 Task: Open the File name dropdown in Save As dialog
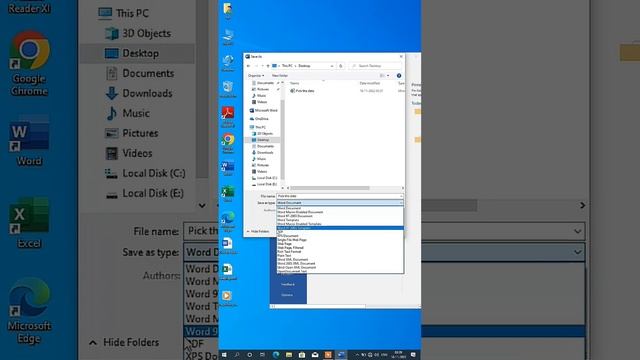coord(401,196)
